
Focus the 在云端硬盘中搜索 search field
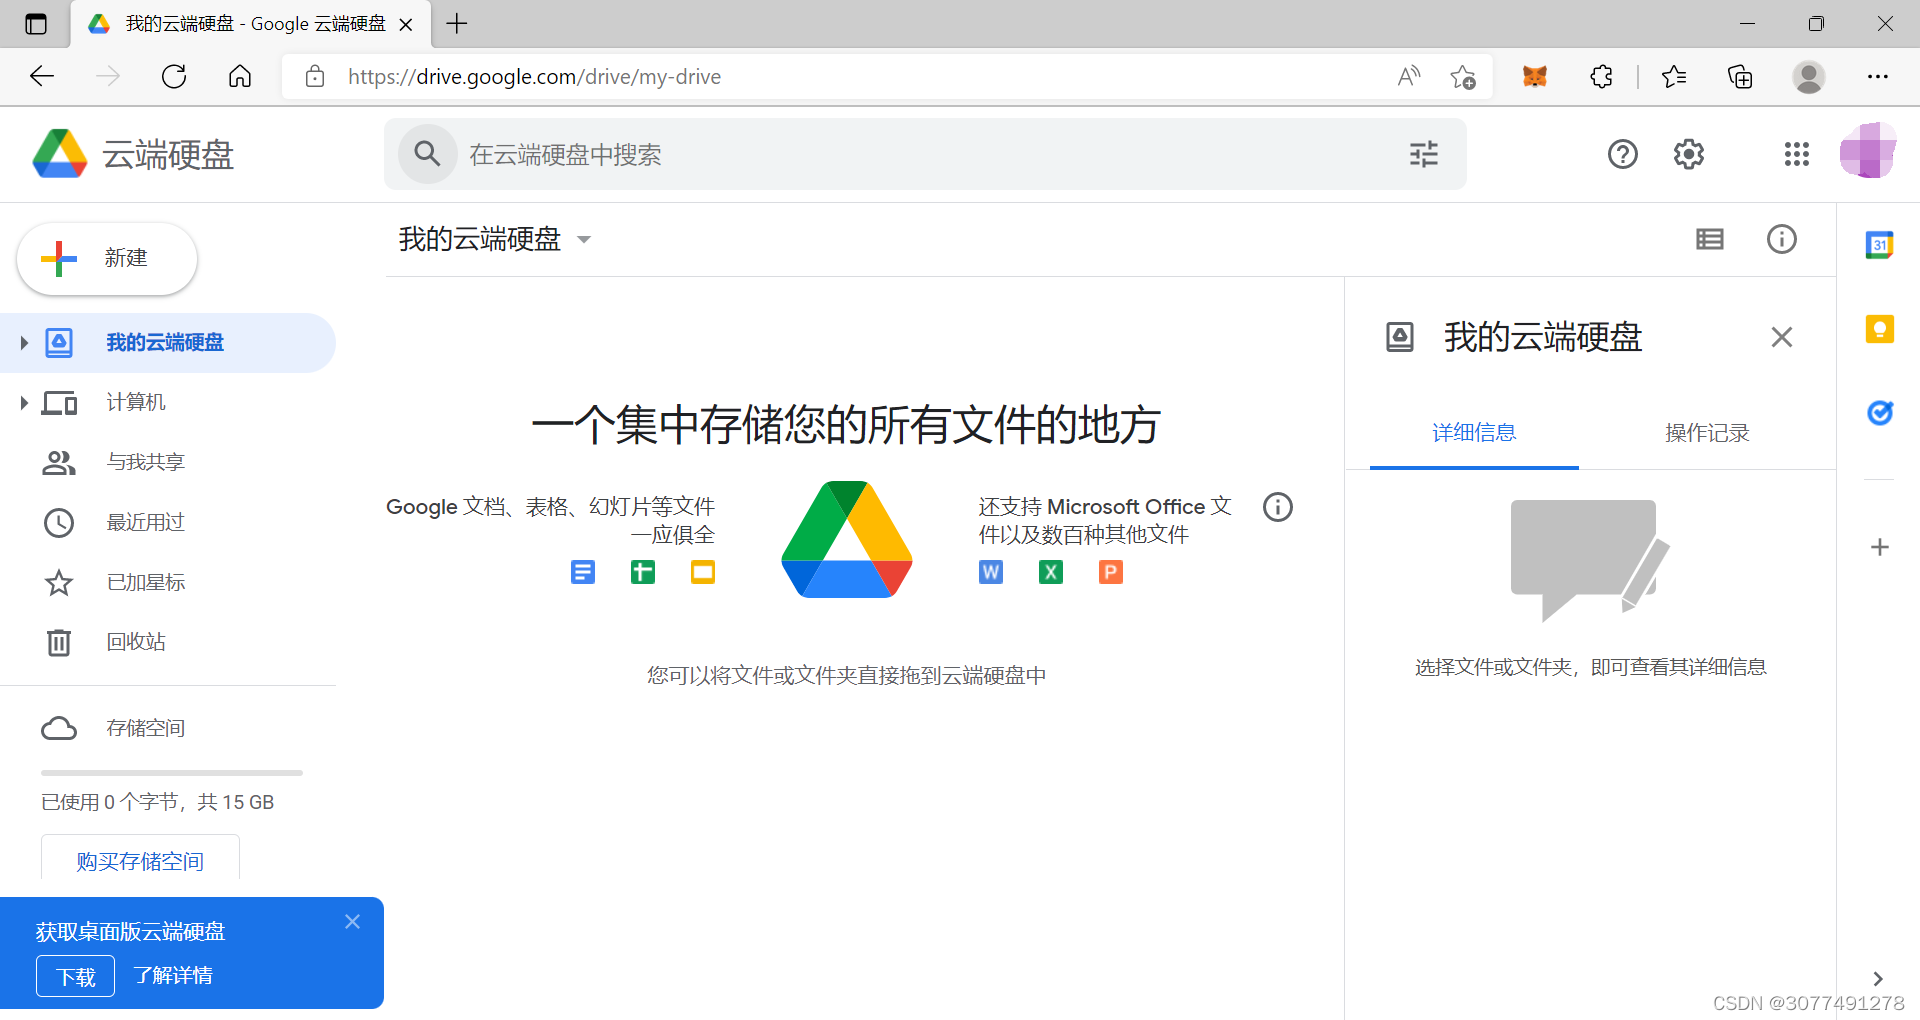925,154
